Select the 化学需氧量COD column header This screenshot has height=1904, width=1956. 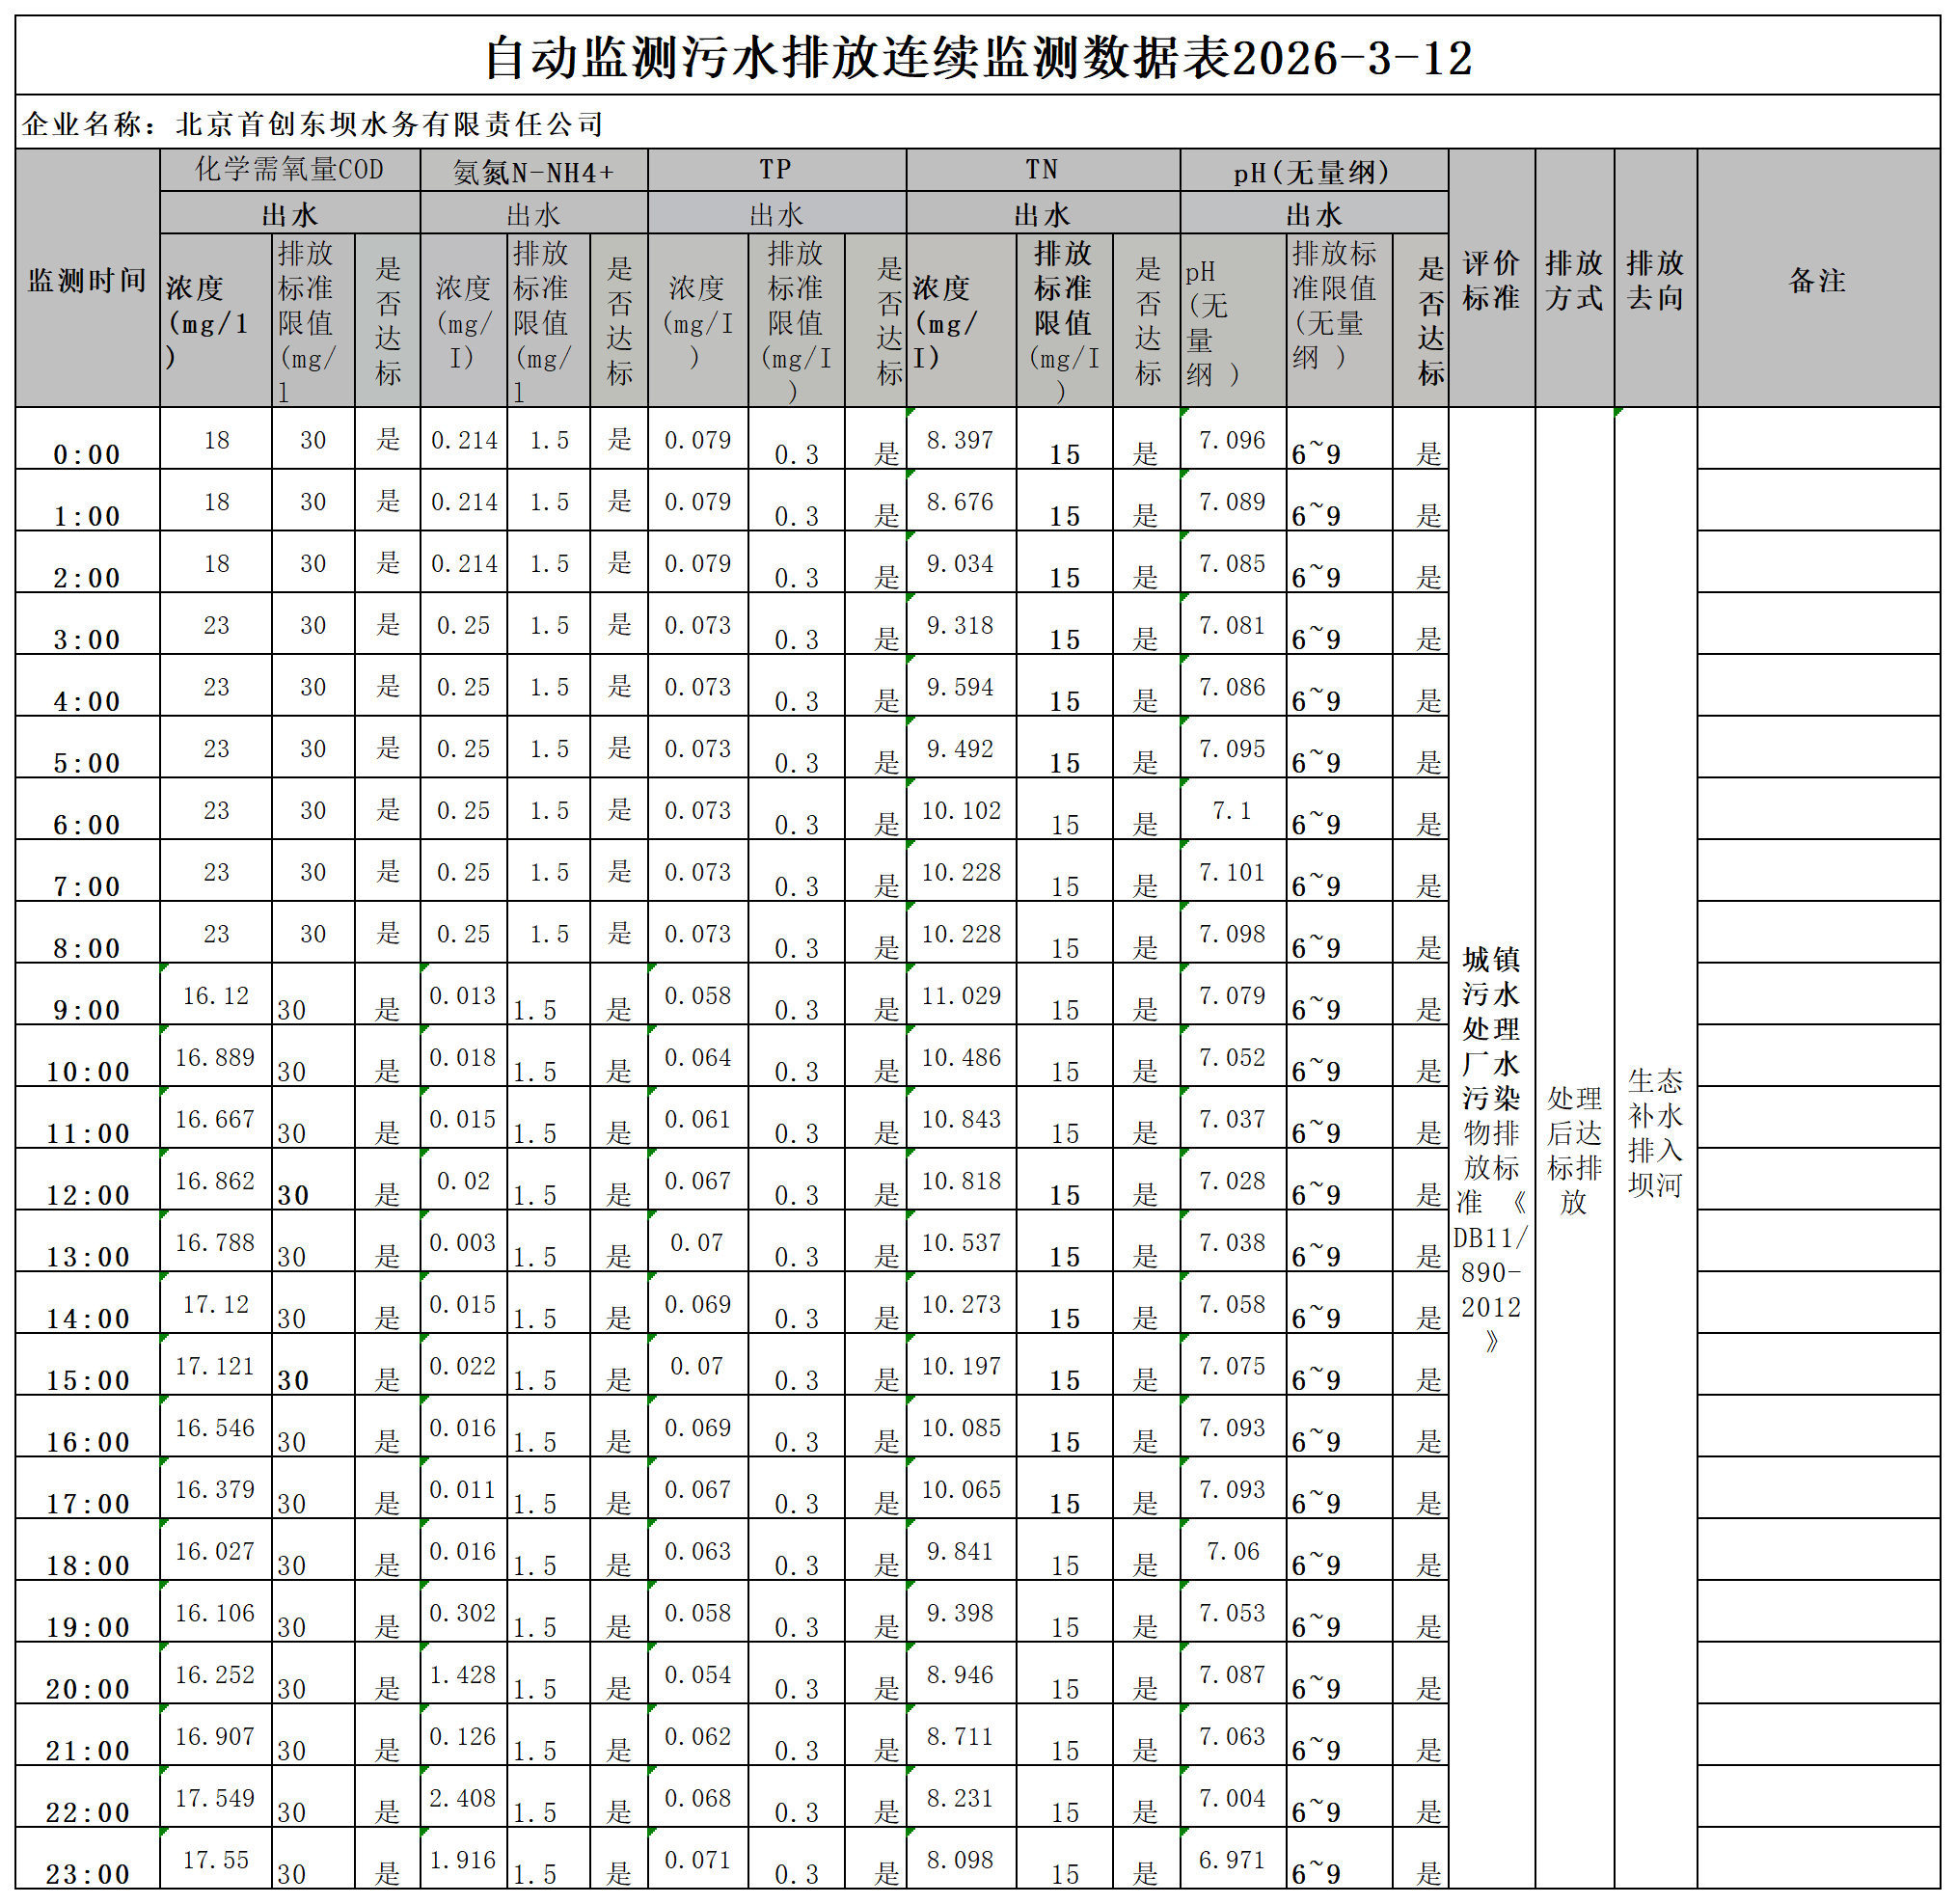click(x=289, y=169)
